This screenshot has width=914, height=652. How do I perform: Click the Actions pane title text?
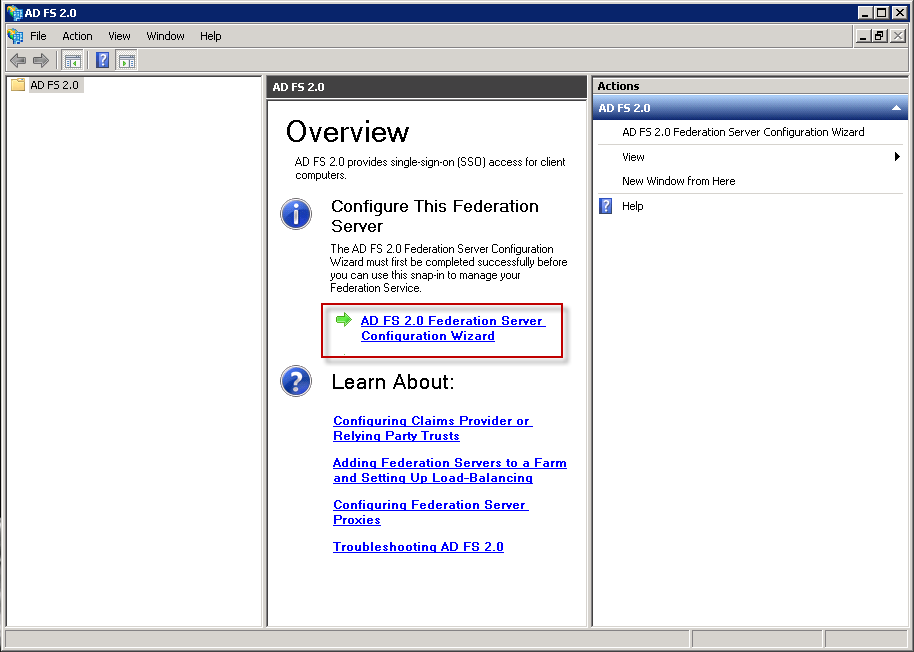(618, 86)
